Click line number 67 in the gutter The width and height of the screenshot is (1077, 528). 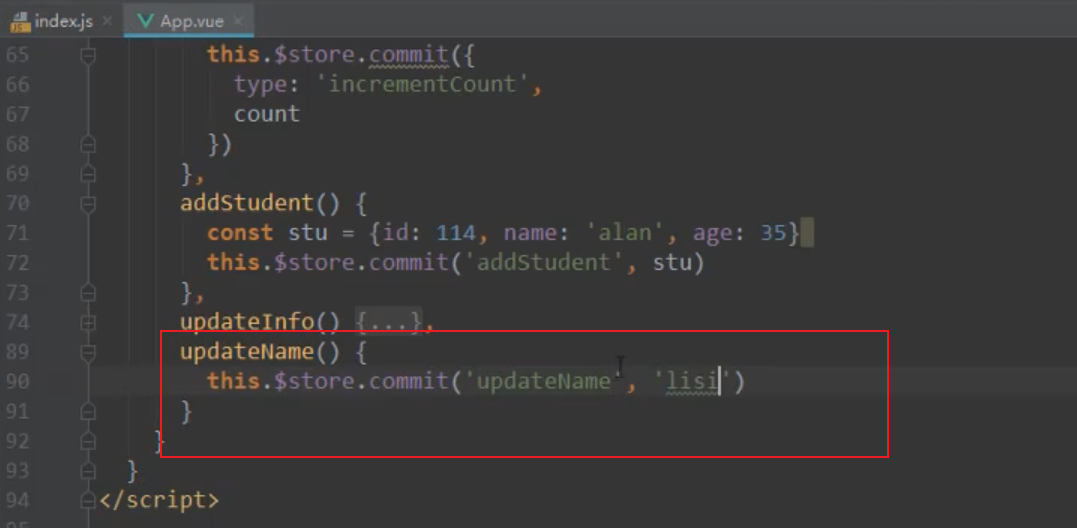click(18, 114)
